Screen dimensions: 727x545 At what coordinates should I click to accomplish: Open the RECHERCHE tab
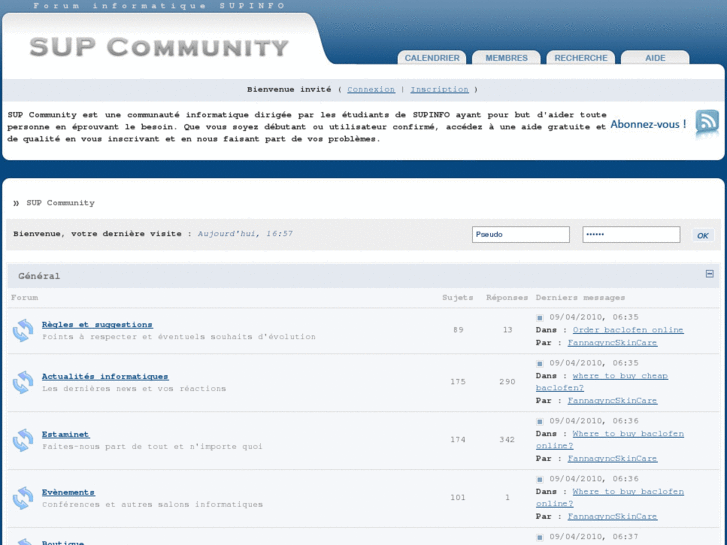(x=580, y=58)
